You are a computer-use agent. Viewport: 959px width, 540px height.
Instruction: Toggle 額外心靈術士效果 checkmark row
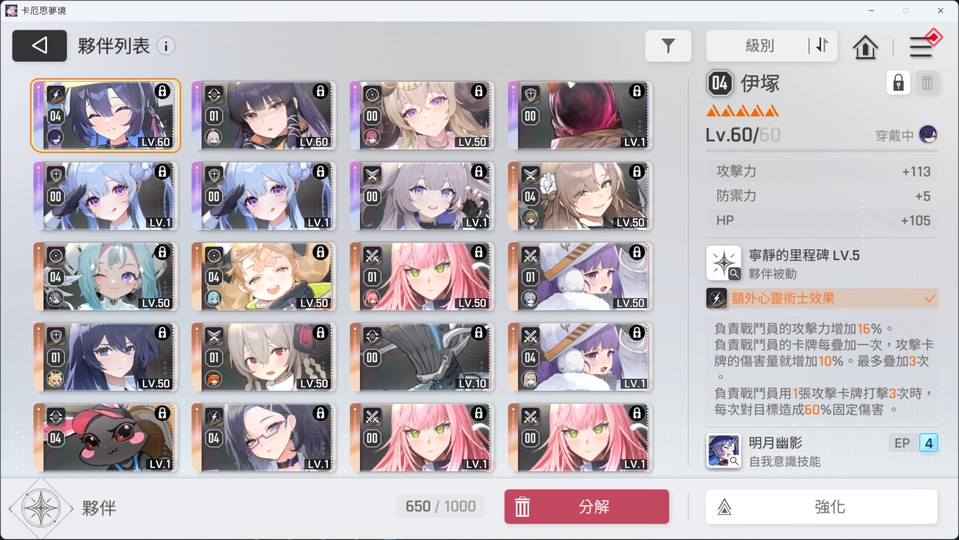[x=821, y=298]
